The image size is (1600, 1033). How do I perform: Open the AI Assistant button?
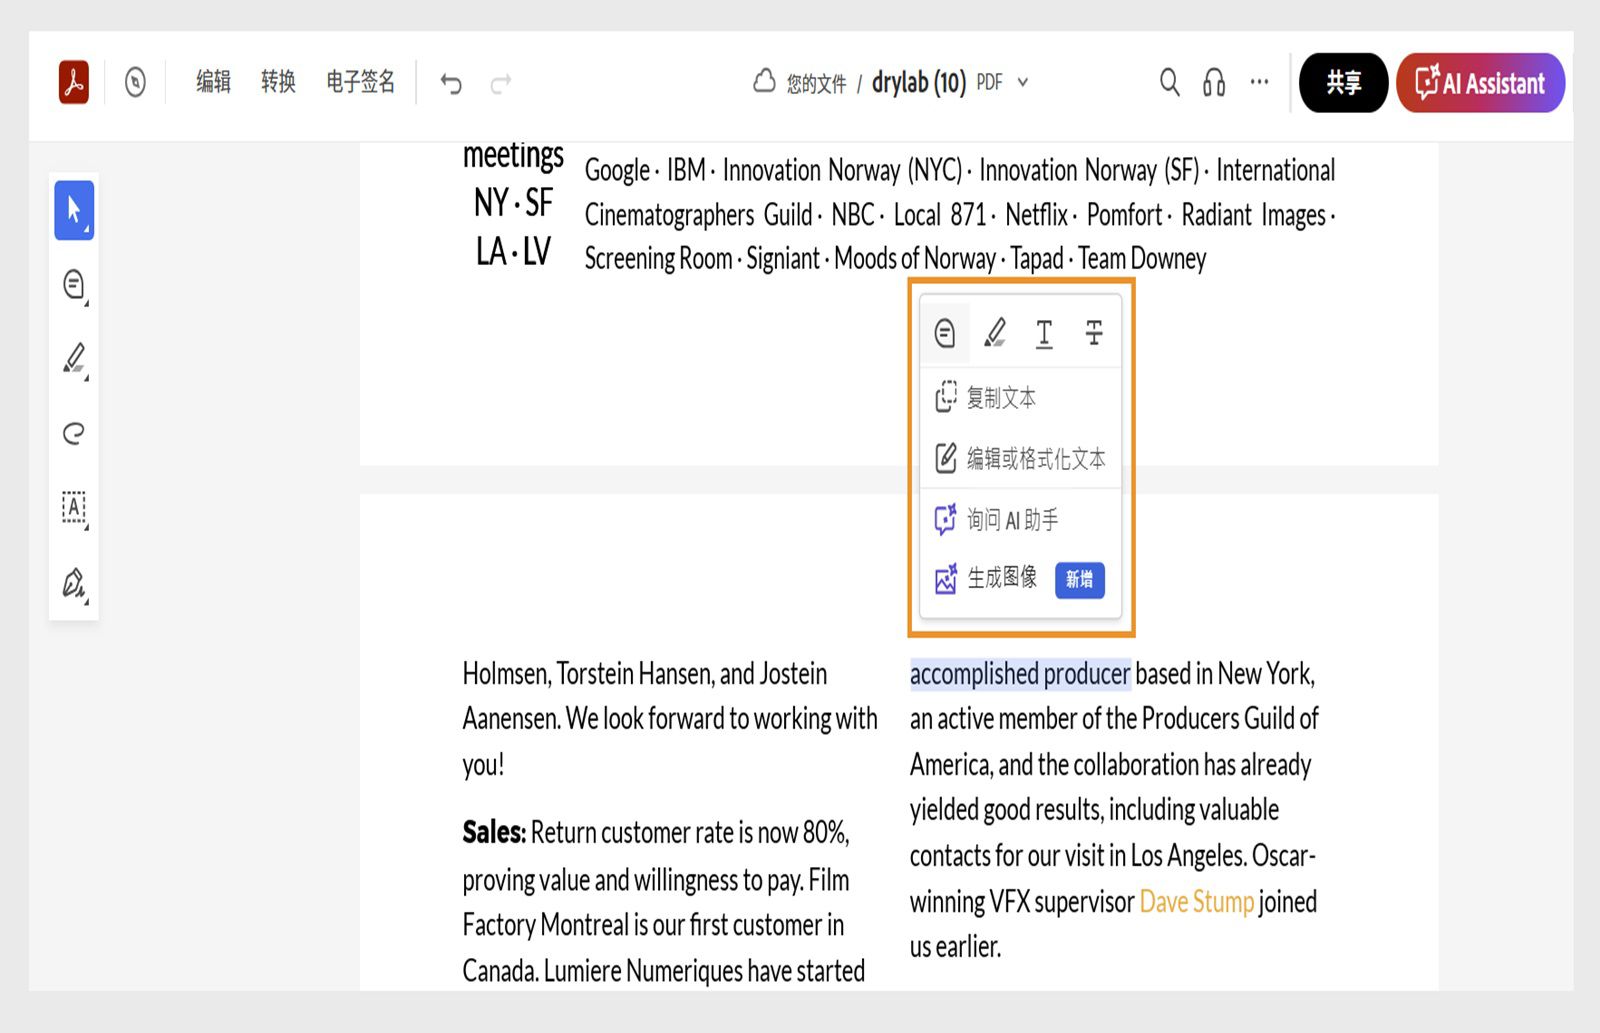click(1480, 83)
